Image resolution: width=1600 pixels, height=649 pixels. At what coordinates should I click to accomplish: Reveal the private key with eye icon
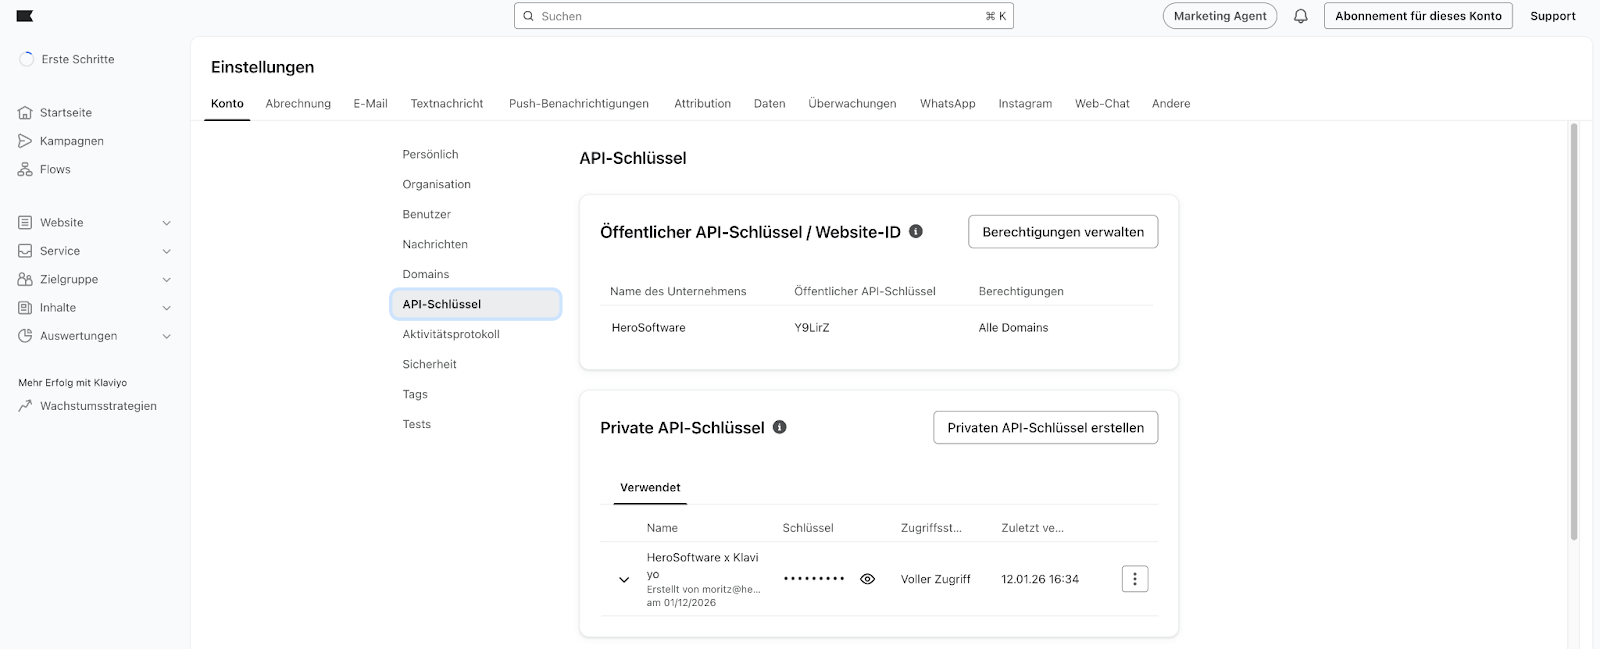tap(867, 579)
